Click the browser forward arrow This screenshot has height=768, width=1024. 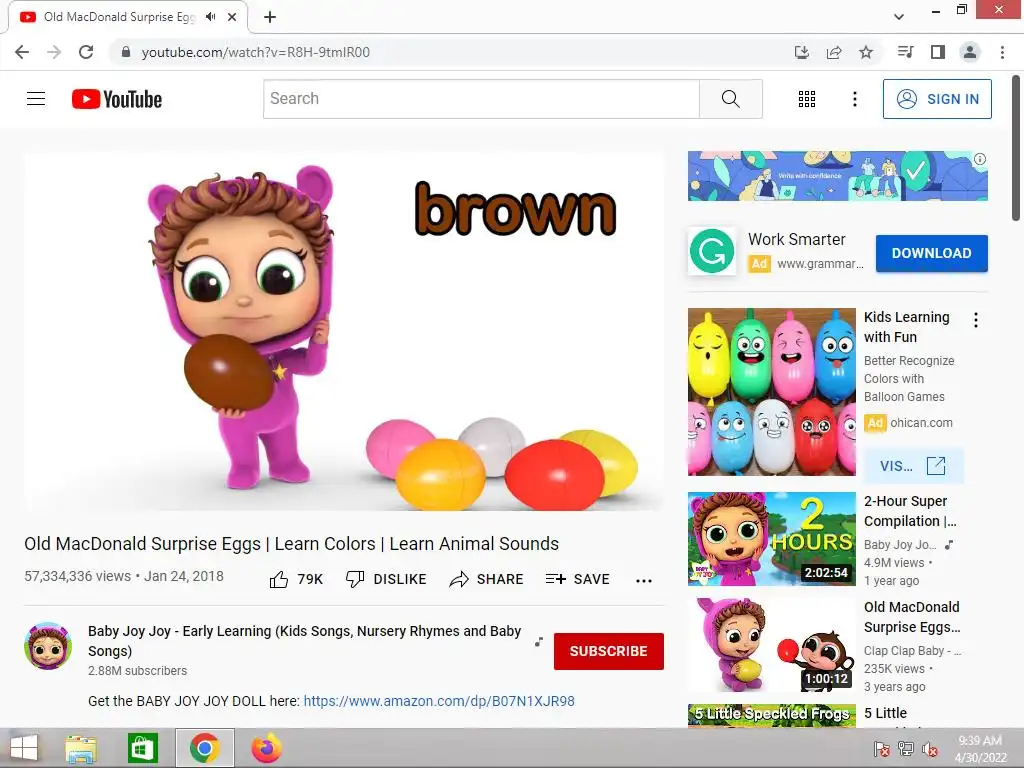point(54,52)
